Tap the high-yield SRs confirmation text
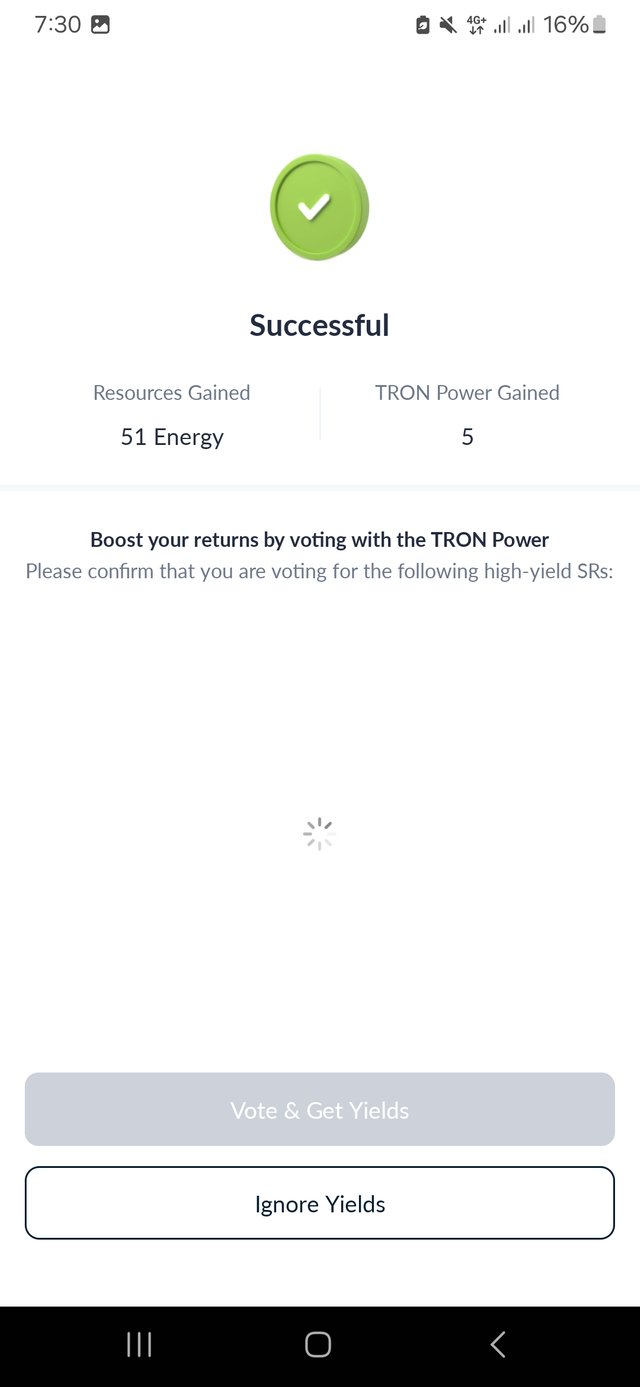This screenshot has width=640, height=1387. click(x=319, y=572)
